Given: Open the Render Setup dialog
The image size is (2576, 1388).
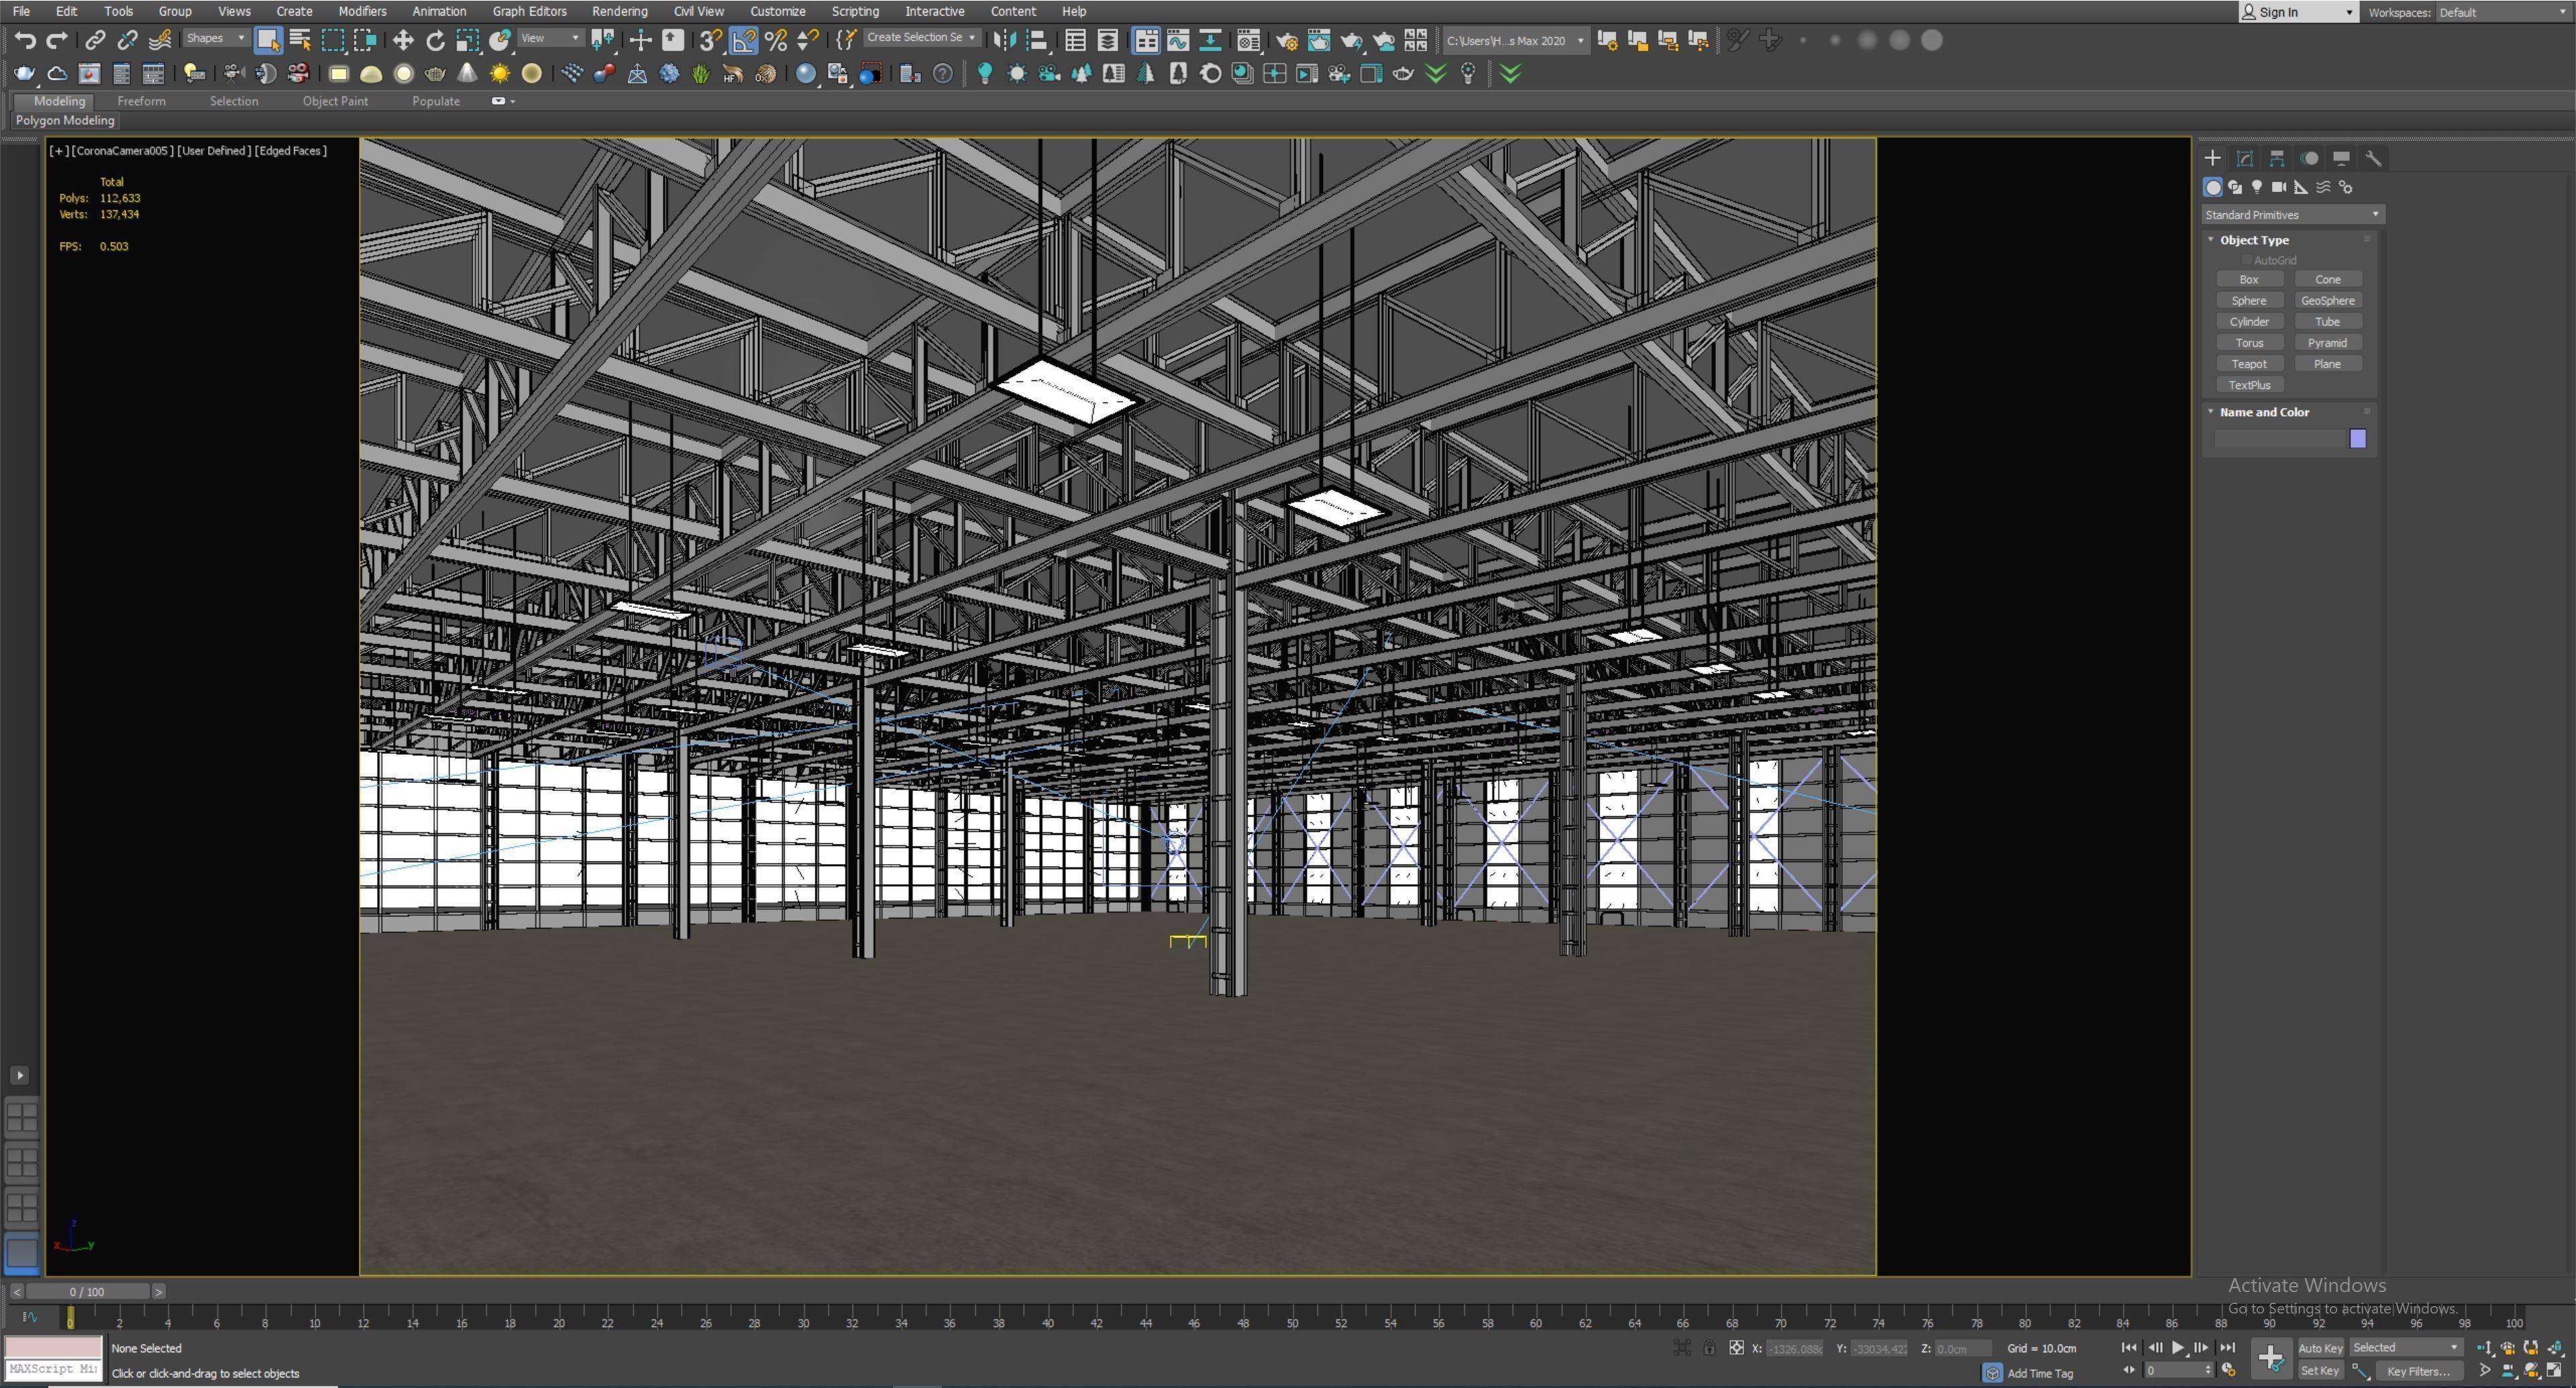Looking at the screenshot, I should coord(1287,40).
